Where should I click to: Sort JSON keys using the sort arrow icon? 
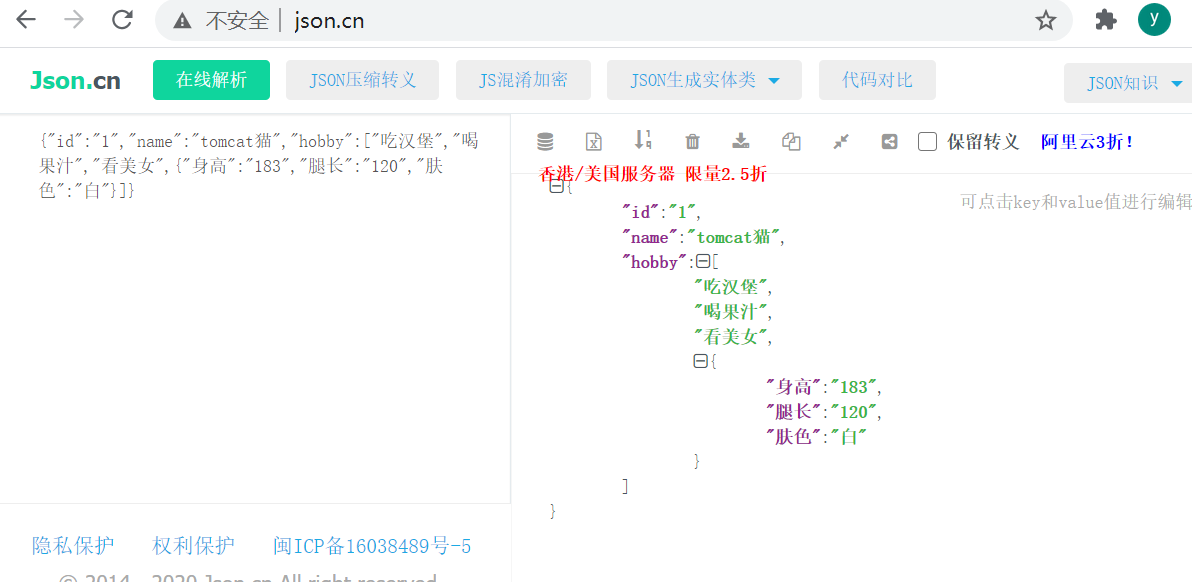pyautogui.click(x=643, y=142)
